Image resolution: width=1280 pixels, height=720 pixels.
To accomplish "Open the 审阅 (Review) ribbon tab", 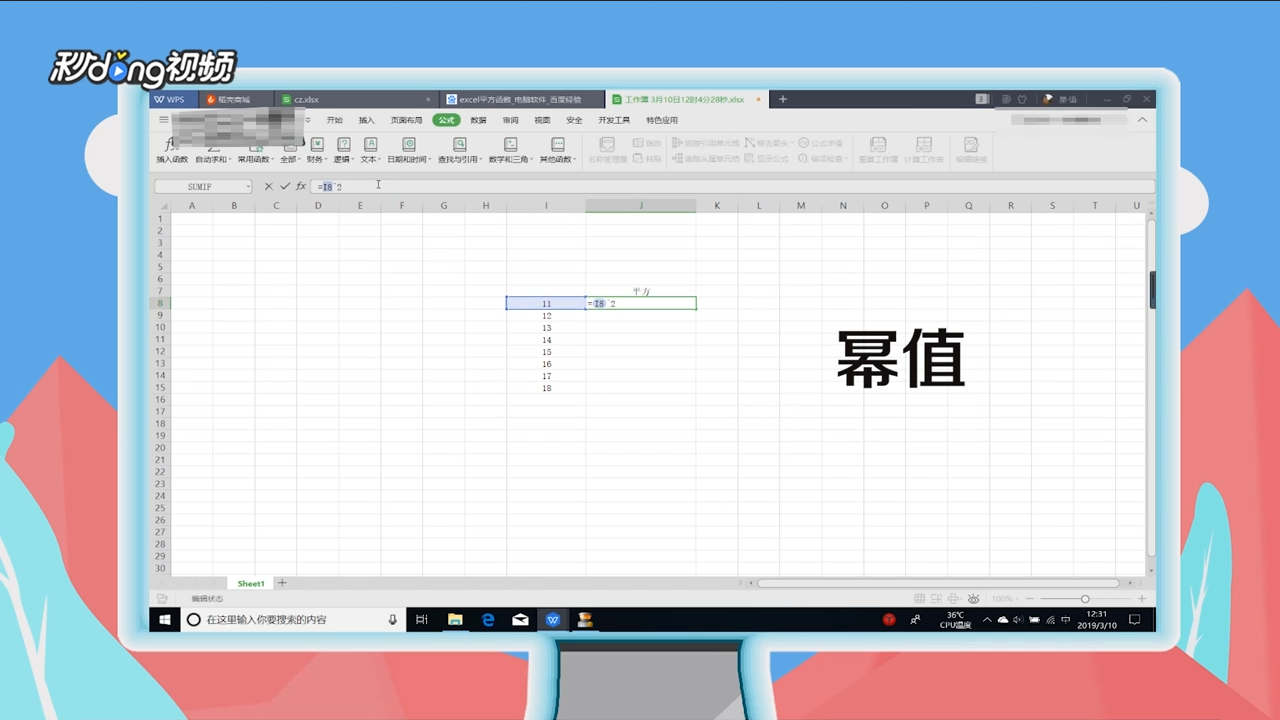I will [511, 120].
